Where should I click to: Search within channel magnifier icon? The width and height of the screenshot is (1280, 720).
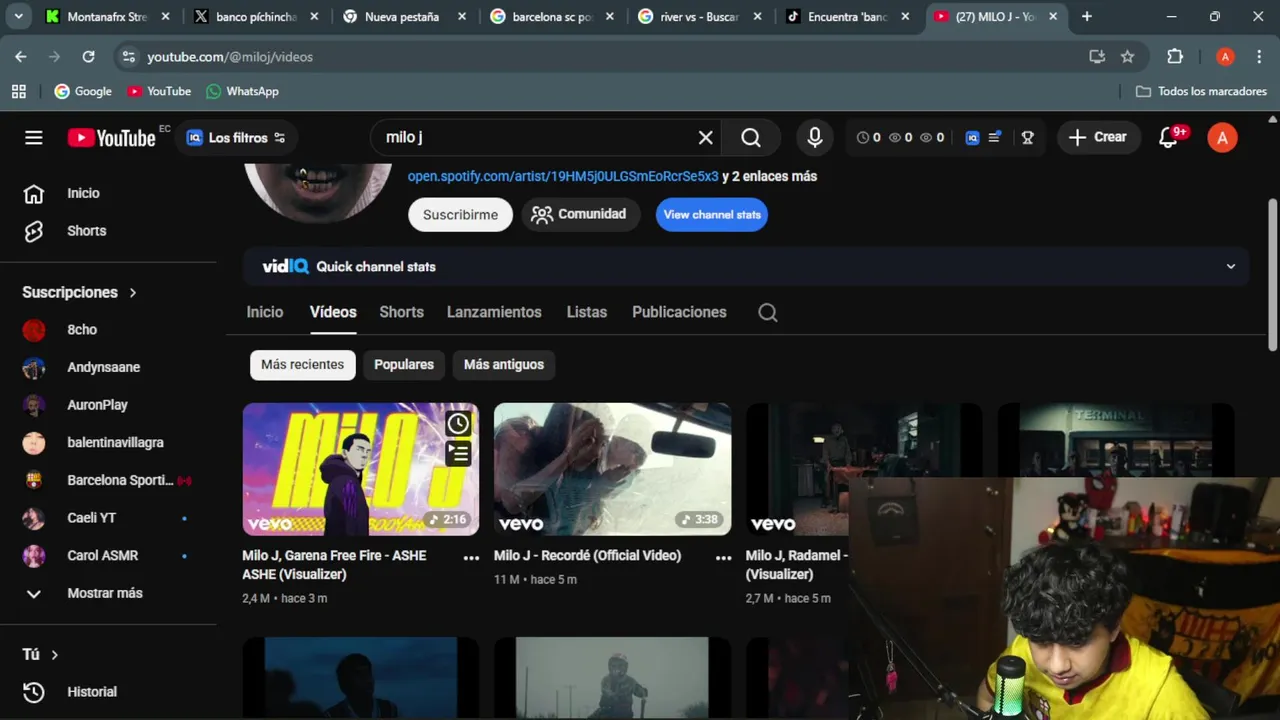(x=768, y=313)
